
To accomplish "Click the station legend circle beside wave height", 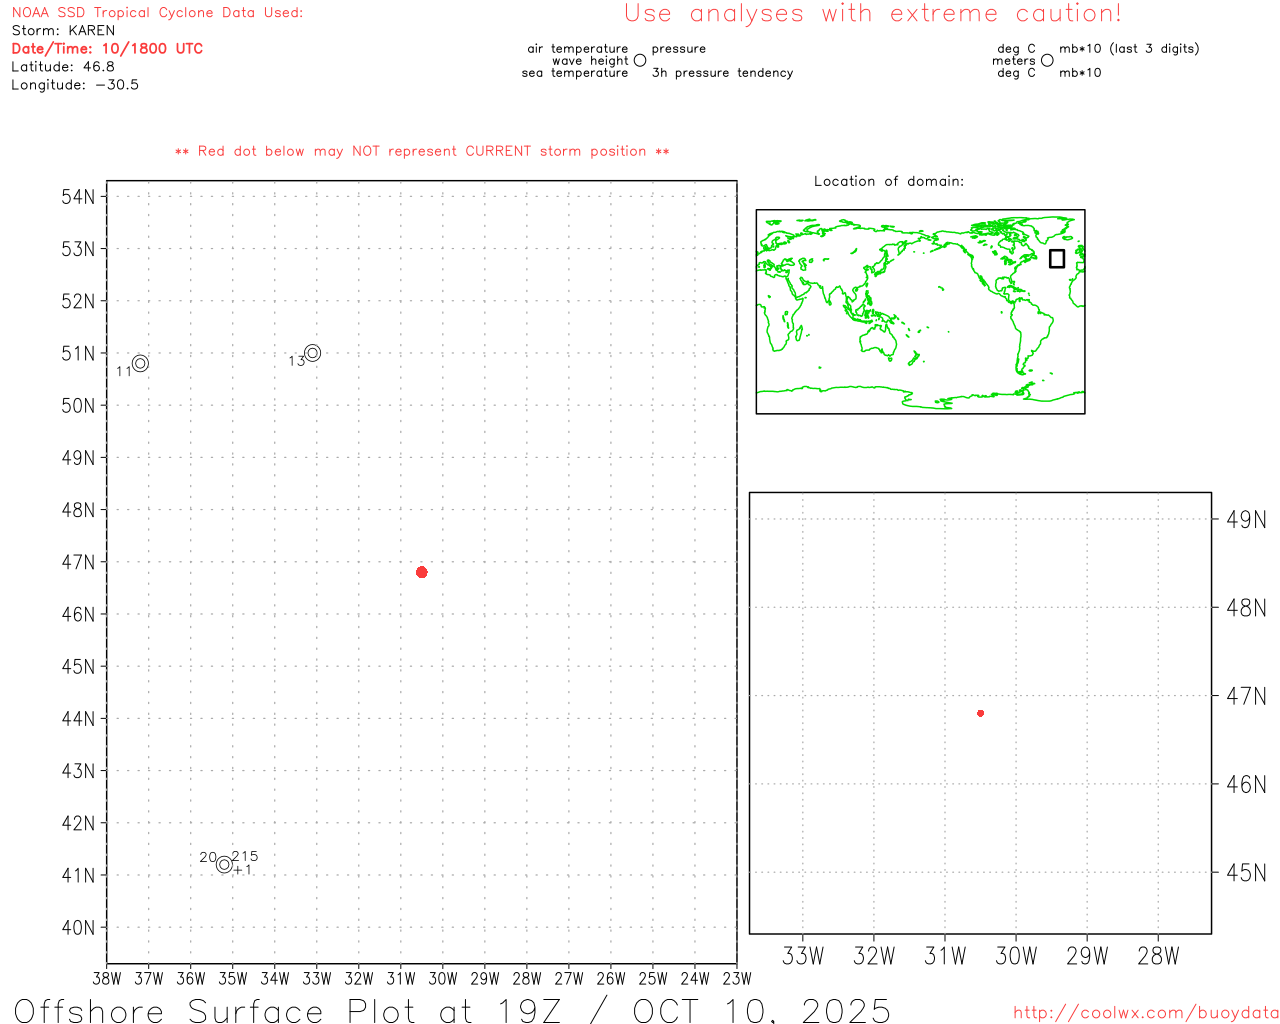I will coord(640,60).
